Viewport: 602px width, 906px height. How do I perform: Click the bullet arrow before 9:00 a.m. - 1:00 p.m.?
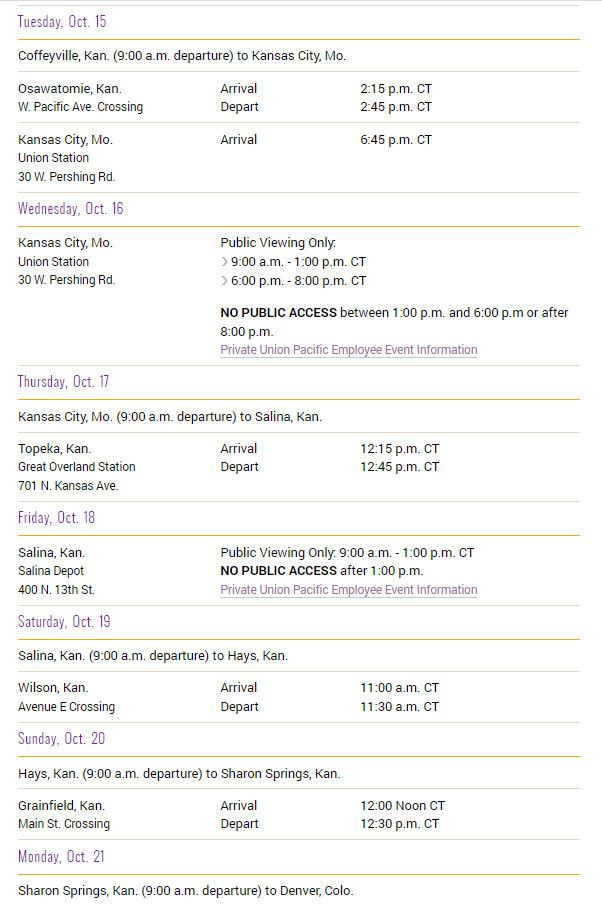point(224,262)
